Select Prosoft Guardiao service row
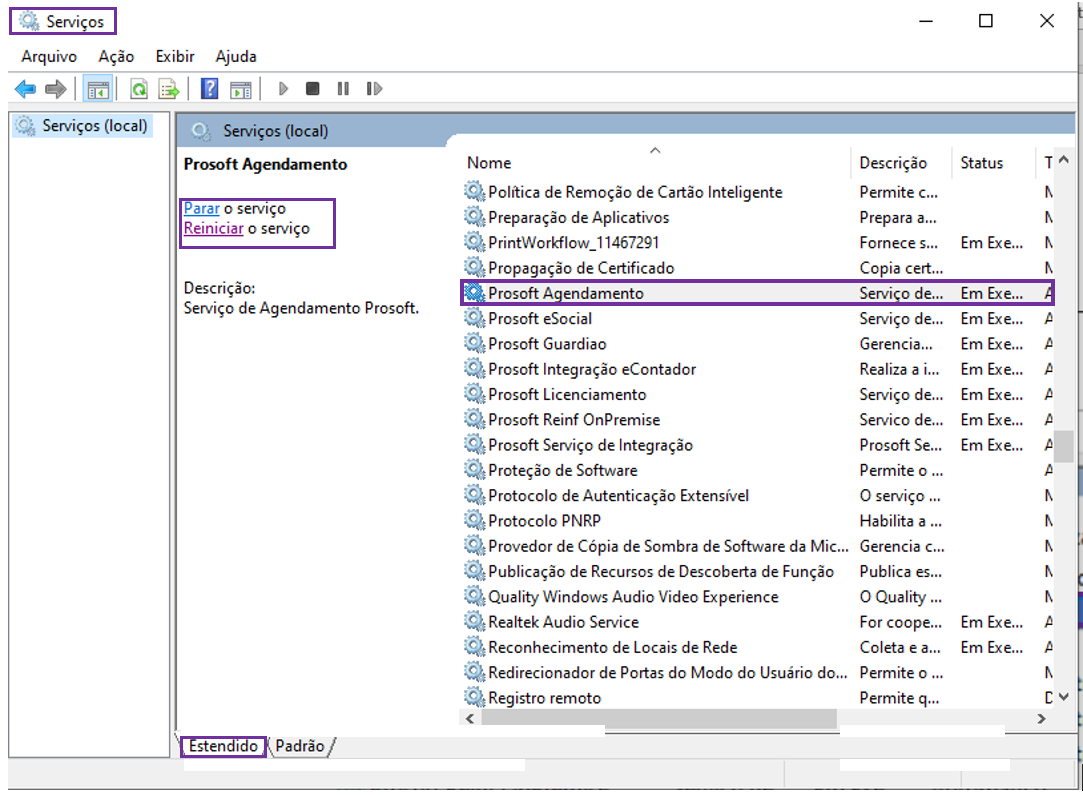 (758, 344)
